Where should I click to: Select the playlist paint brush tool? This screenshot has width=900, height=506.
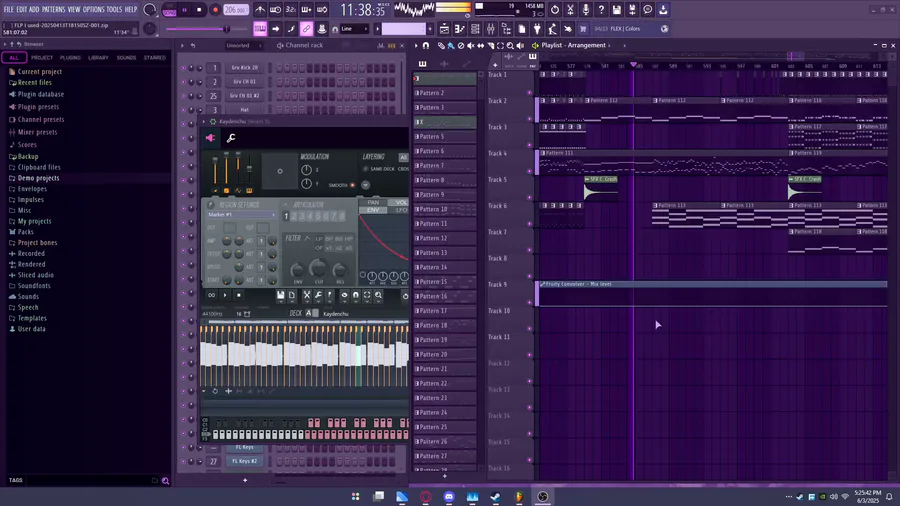point(451,45)
